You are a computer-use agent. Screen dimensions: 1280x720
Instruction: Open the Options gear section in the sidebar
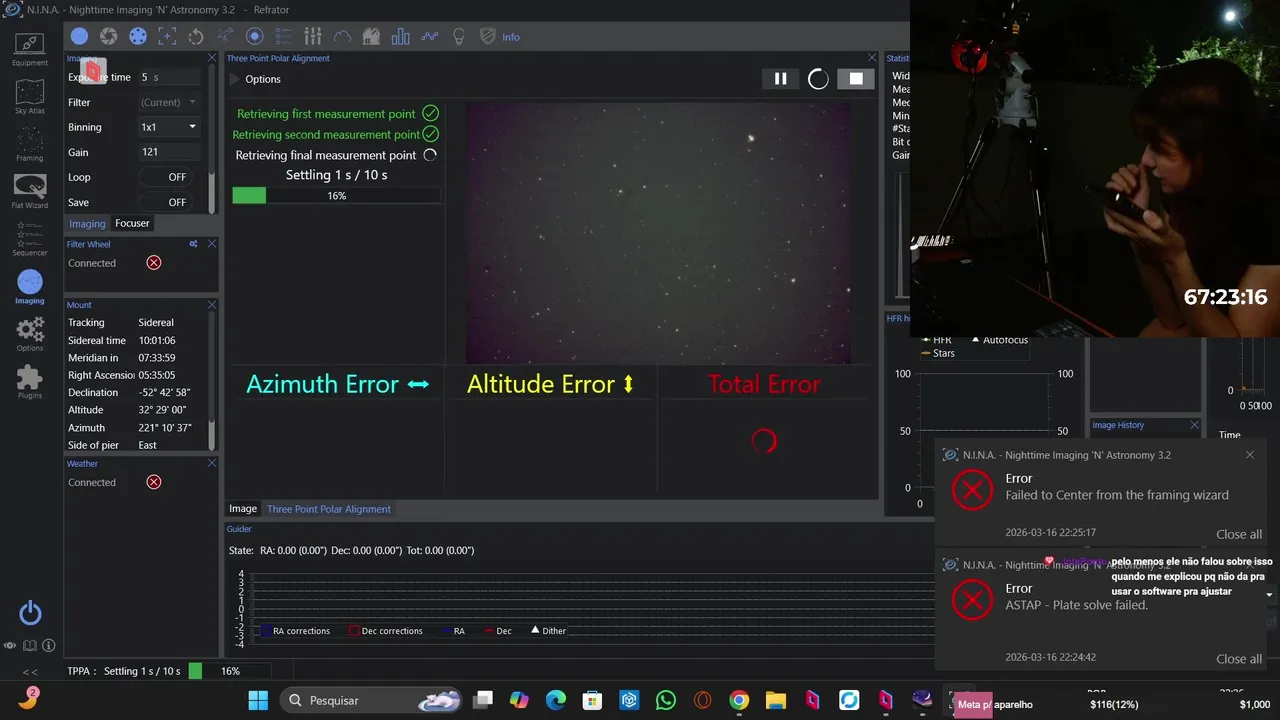click(30, 334)
